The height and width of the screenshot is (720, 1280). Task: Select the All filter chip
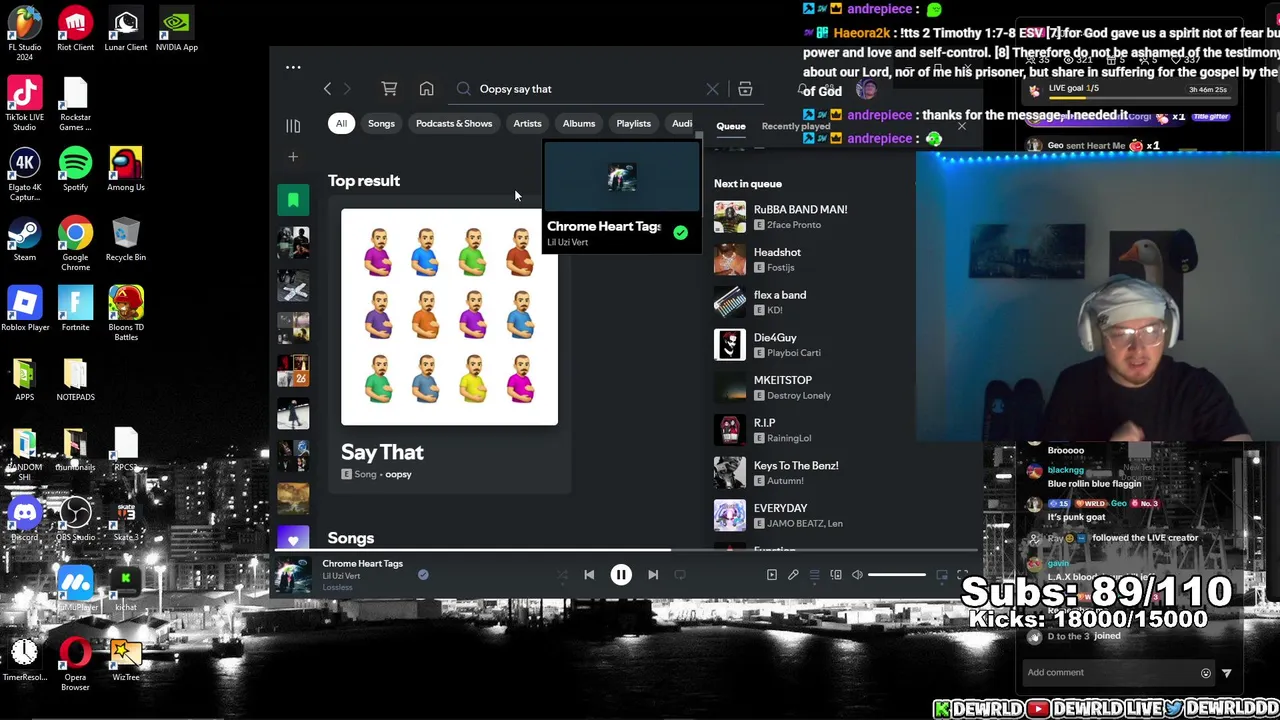pos(341,124)
